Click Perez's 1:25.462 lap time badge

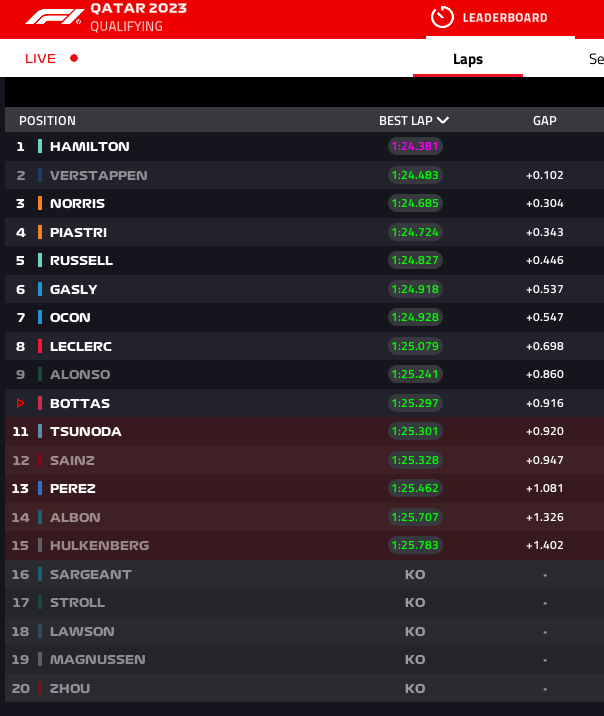click(x=415, y=488)
